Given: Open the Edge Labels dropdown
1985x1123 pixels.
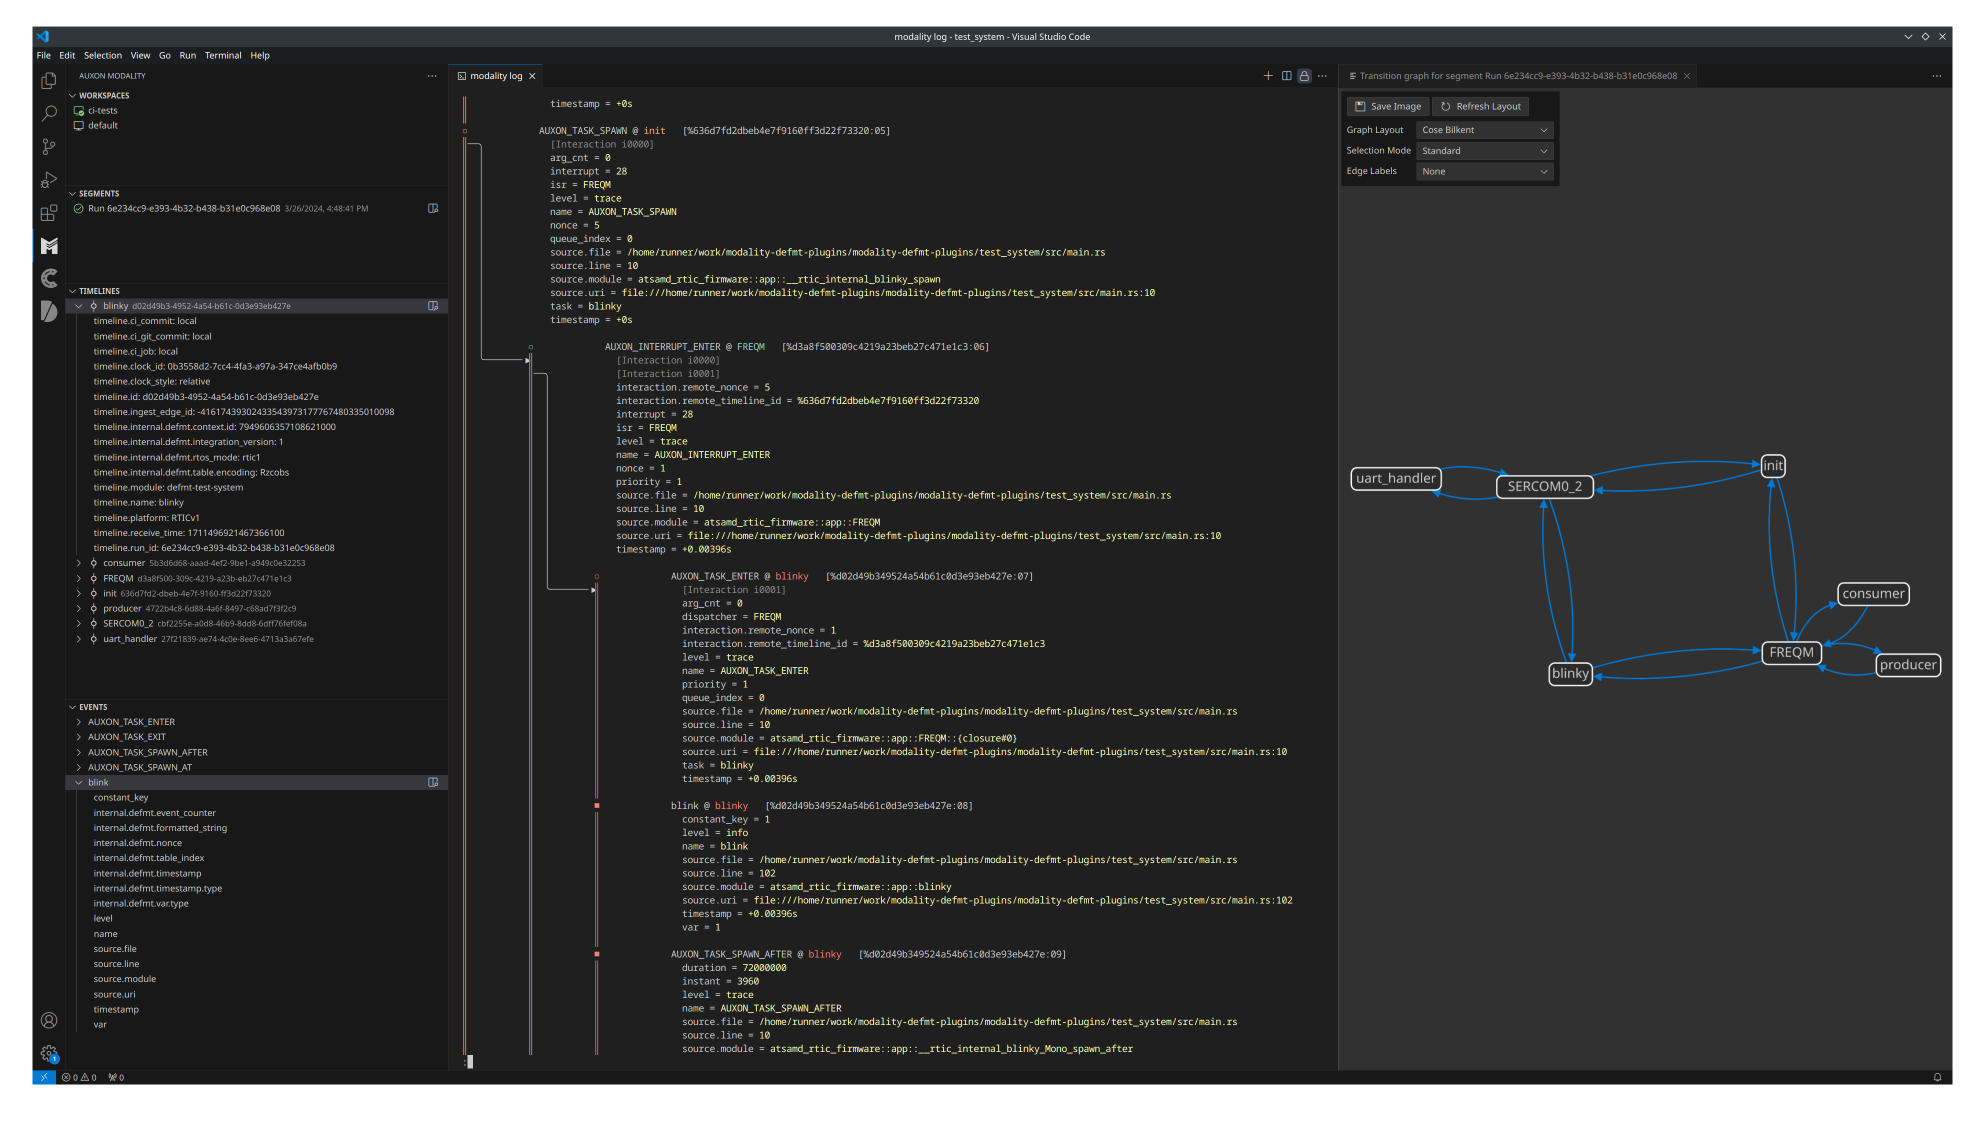Looking at the screenshot, I should pos(1484,172).
